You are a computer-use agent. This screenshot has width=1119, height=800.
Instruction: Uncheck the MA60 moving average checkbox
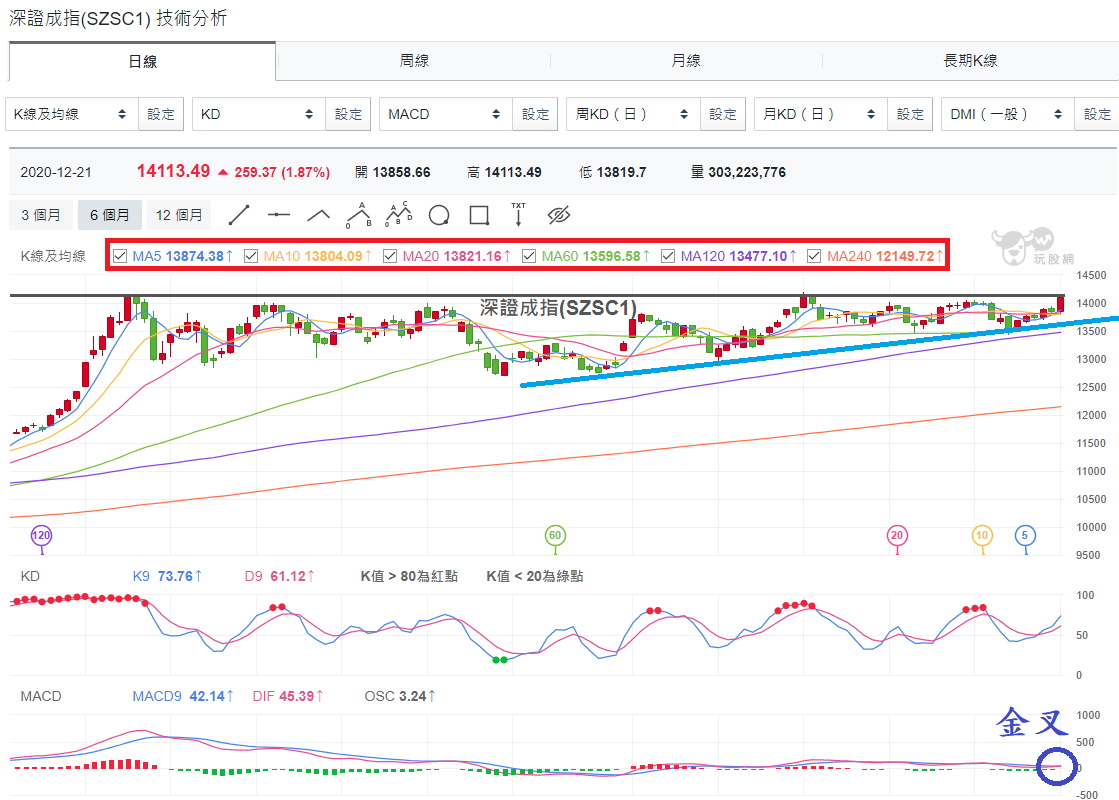pyautogui.click(x=529, y=256)
